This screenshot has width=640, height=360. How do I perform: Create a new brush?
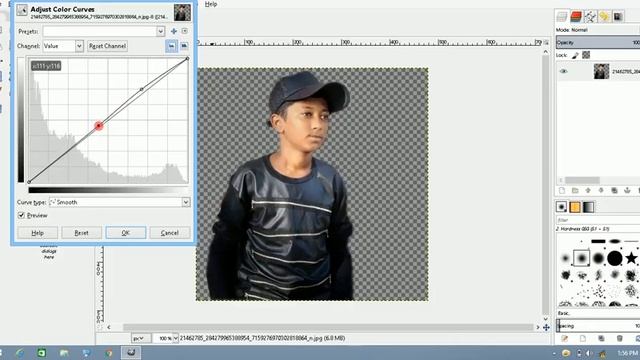pyautogui.click(x=583, y=339)
